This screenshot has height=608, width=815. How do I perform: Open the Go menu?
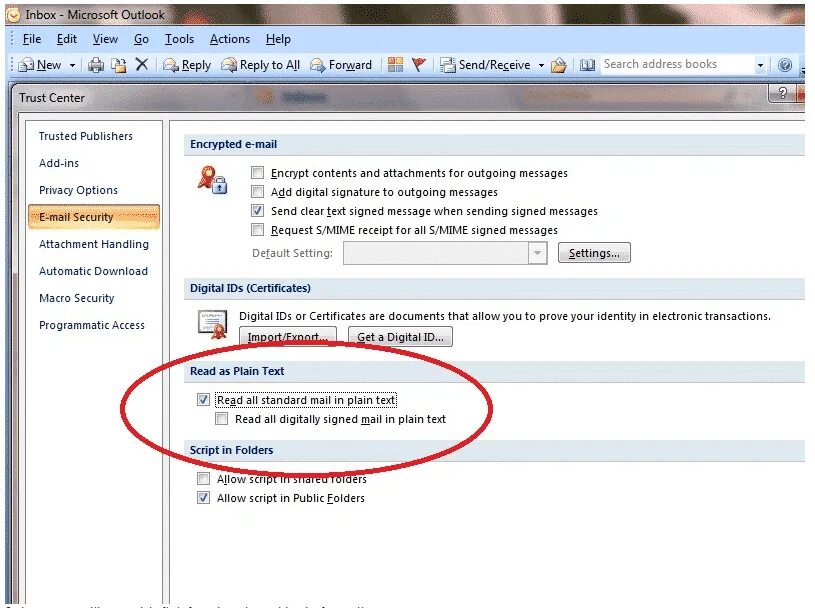(x=141, y=39)
